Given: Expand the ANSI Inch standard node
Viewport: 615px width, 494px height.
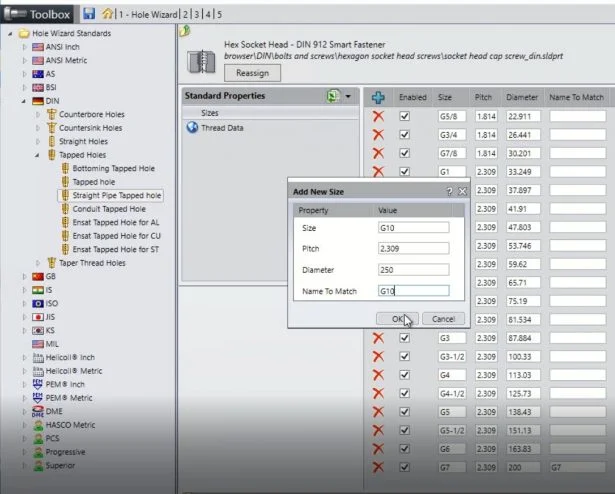Looking at the screenshot, I should (24, 47).
